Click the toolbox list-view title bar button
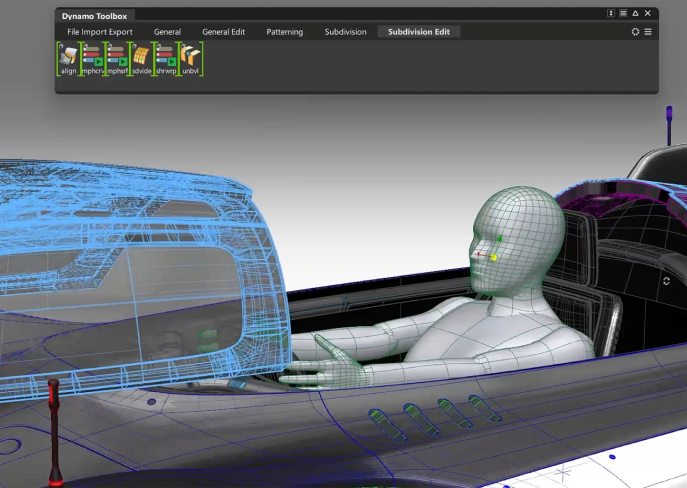The image size is (687, 488). 623,13
